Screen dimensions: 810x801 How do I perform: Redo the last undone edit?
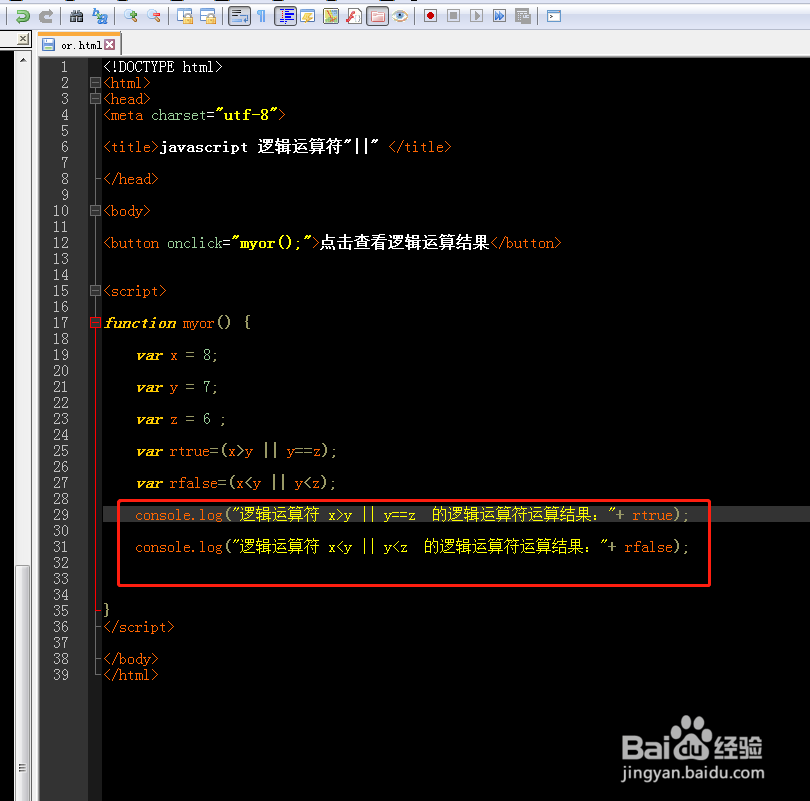point(46,17)
